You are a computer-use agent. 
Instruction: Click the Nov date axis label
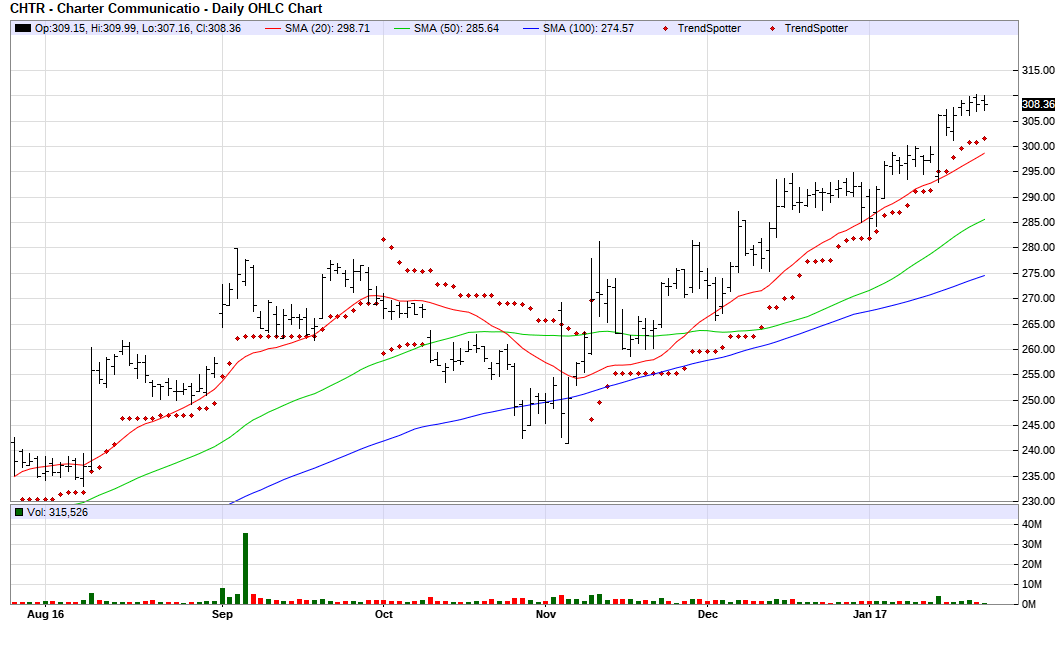(x=546, y=614)
